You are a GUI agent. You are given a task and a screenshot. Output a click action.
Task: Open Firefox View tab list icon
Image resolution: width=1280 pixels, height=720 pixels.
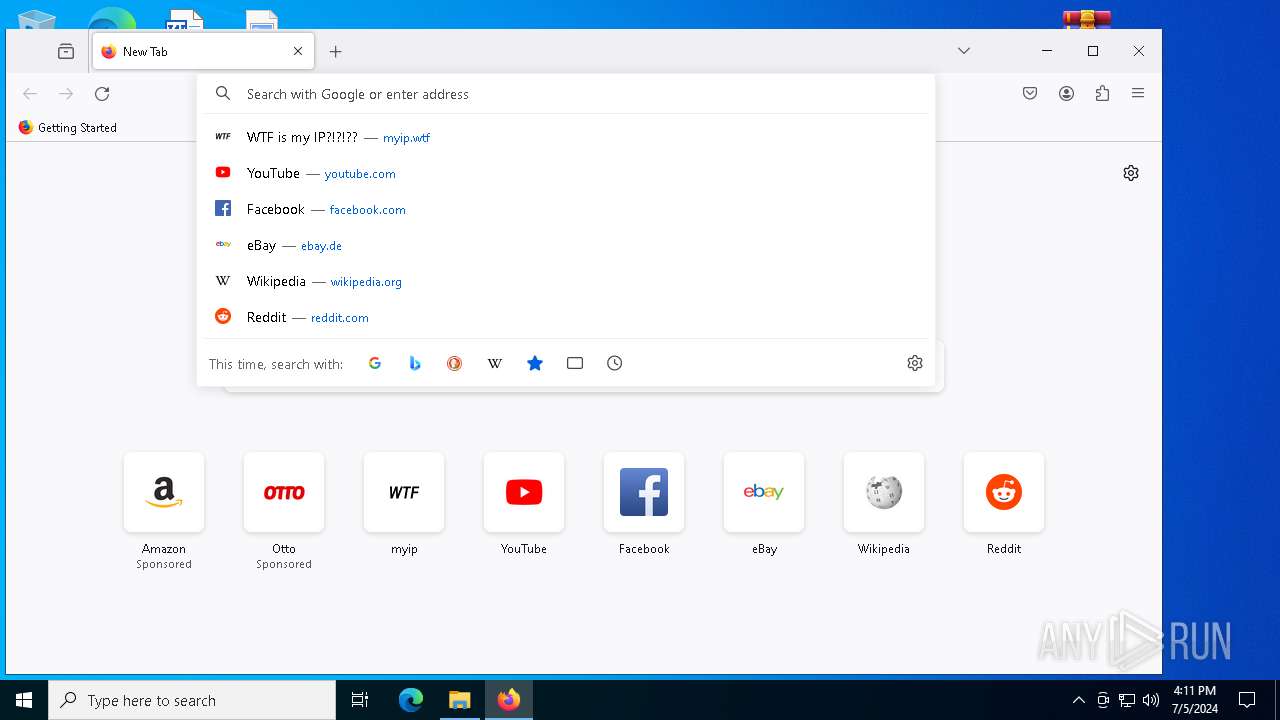point(66,51)
